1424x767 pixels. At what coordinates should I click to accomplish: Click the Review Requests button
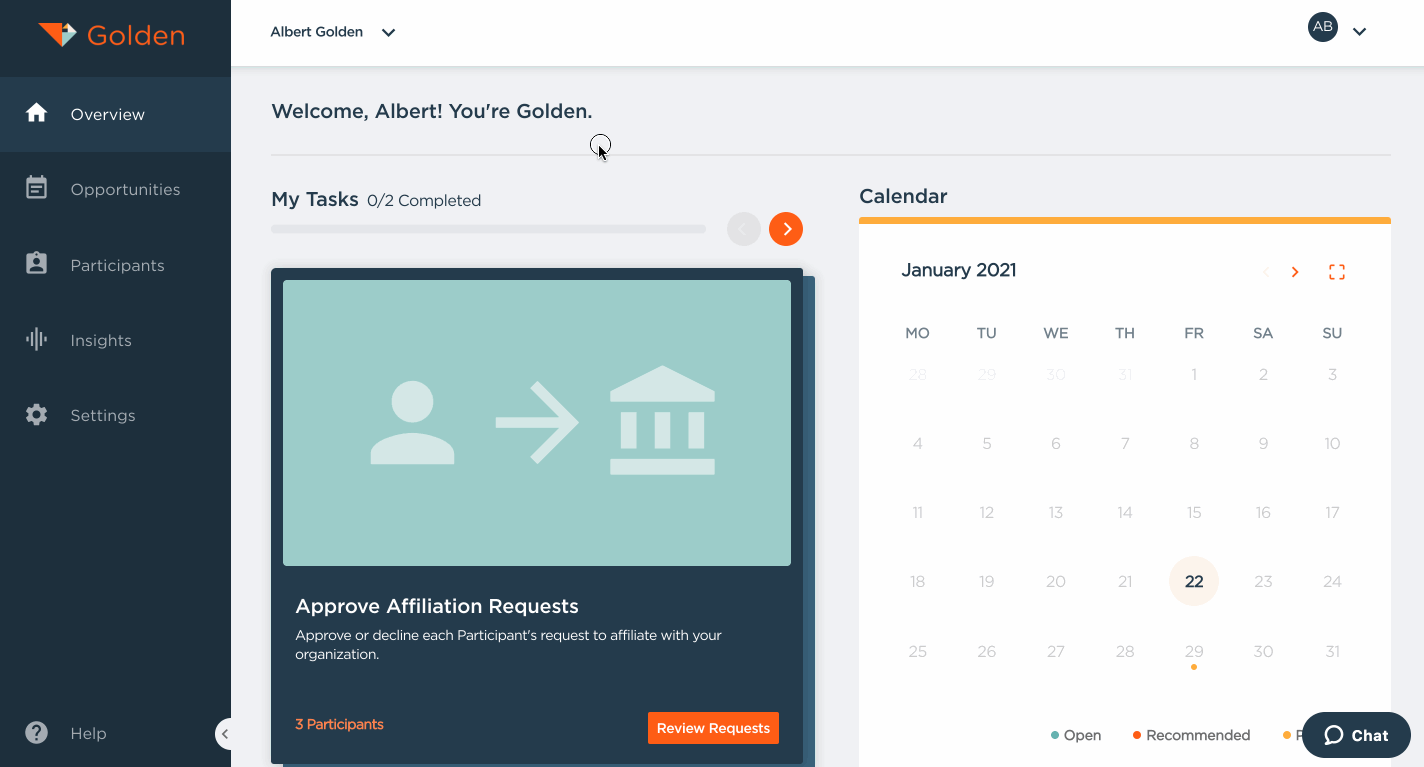[x=713, y=728]
